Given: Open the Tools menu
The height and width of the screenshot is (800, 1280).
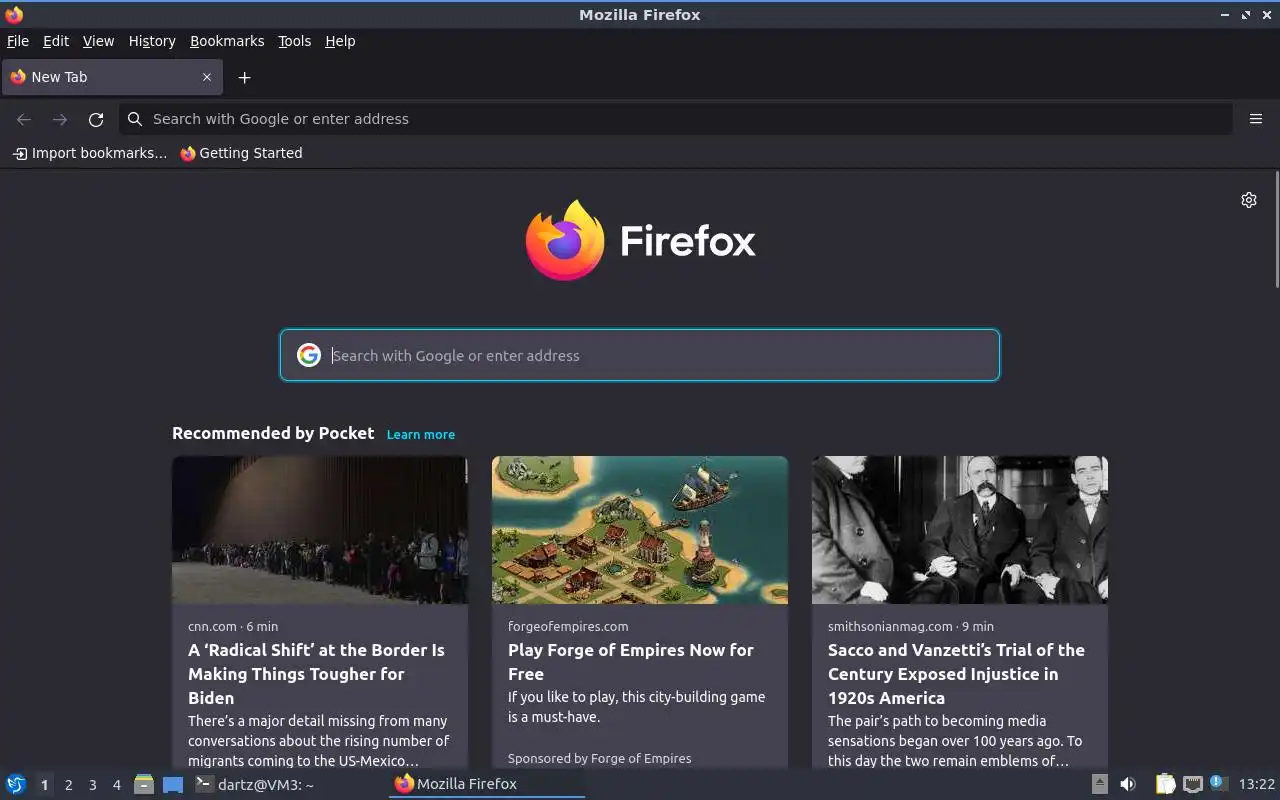Looking at the screenshot, I should point(295,41).
